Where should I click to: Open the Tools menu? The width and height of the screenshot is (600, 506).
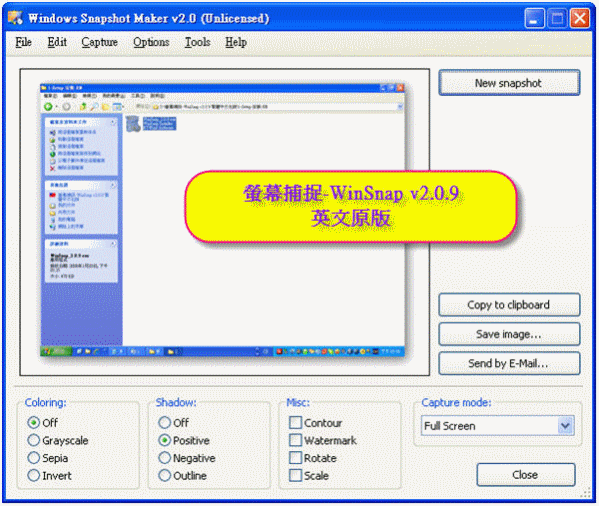click(x=197, y=42)
